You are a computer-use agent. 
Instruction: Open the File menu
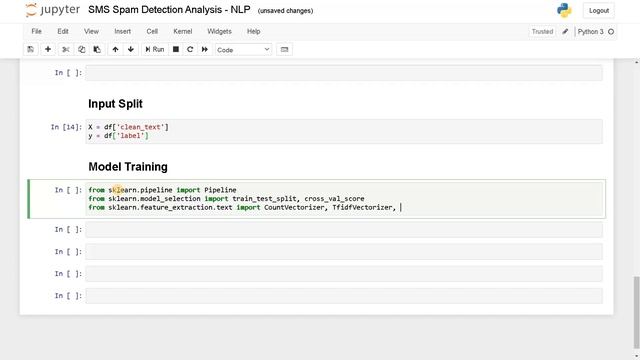(x=36, y=31)
